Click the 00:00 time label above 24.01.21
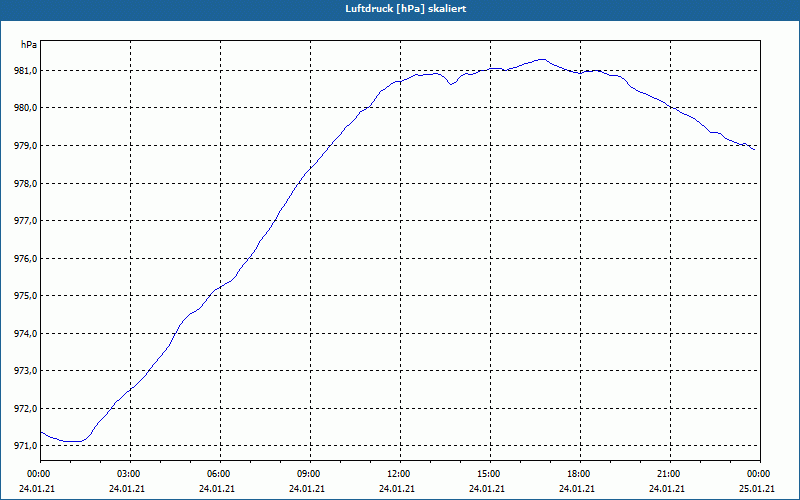Image resolution: width=800 pixels, height=500 pixels. tap(37, 474)
